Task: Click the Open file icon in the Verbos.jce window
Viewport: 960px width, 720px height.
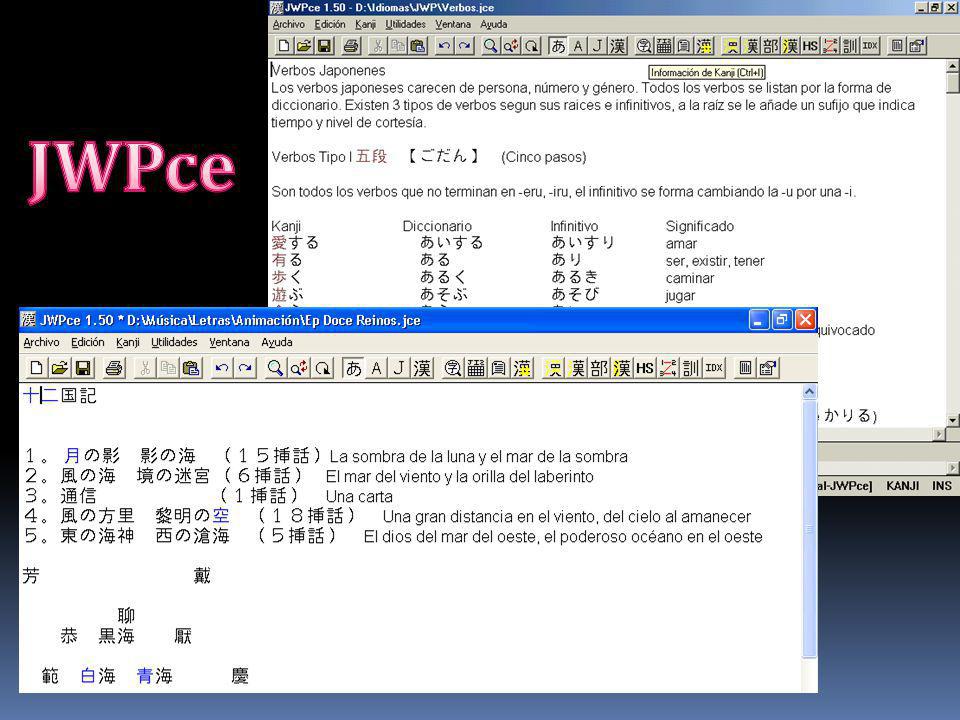Action: 304,46
